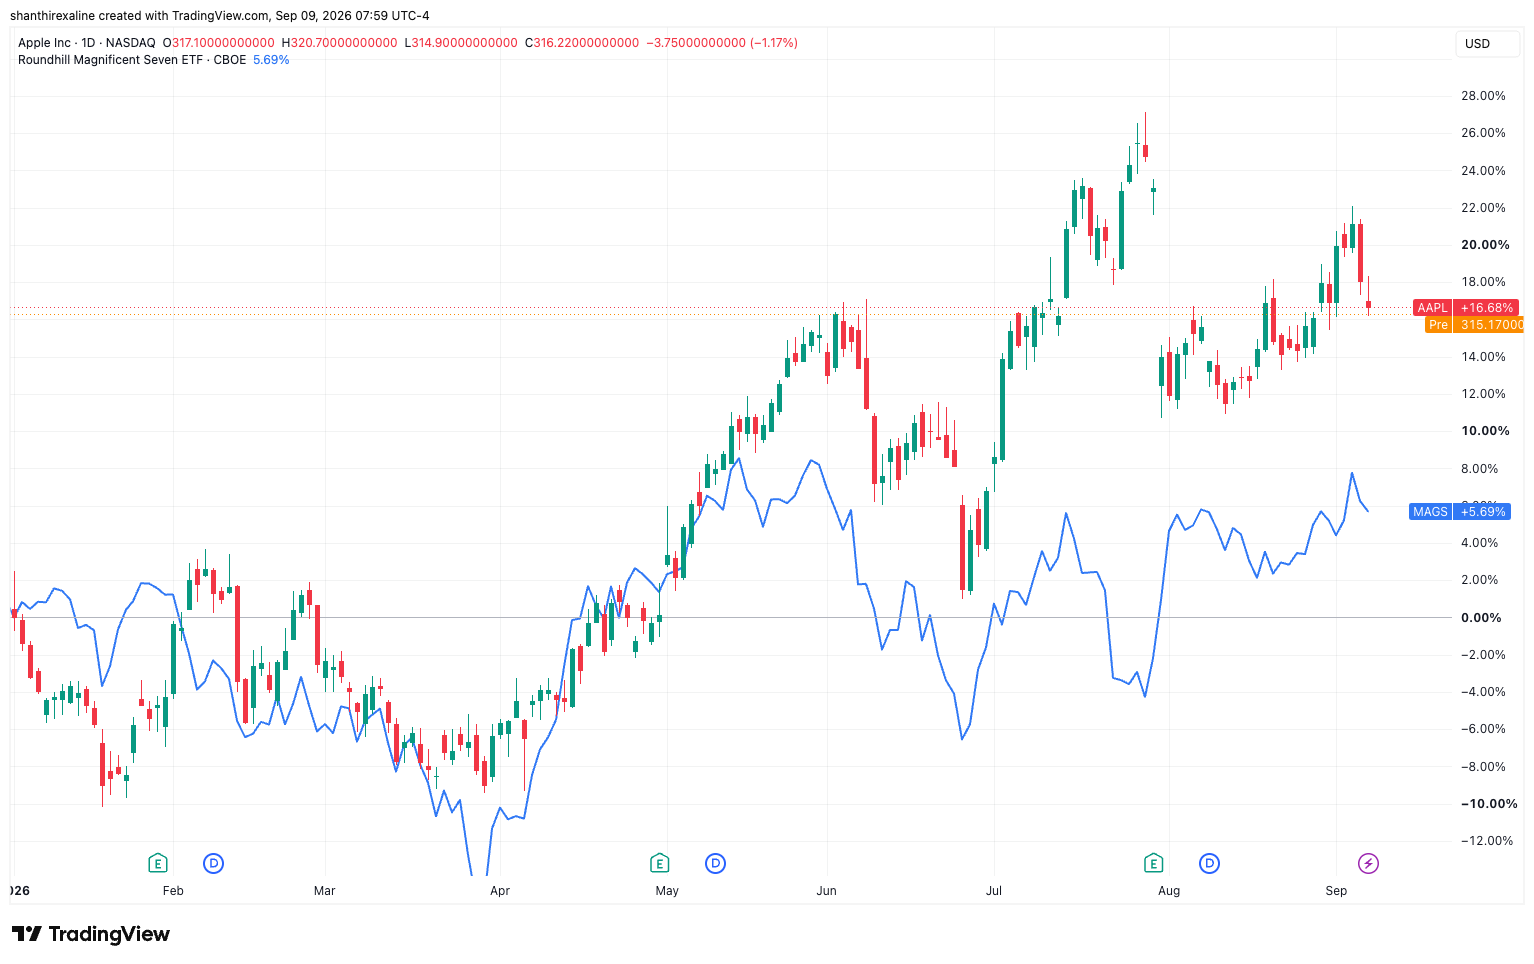1534x964 pixels.
Task: Click the −3.75 (−1.17%) change value
Action: tap(722, 43)
